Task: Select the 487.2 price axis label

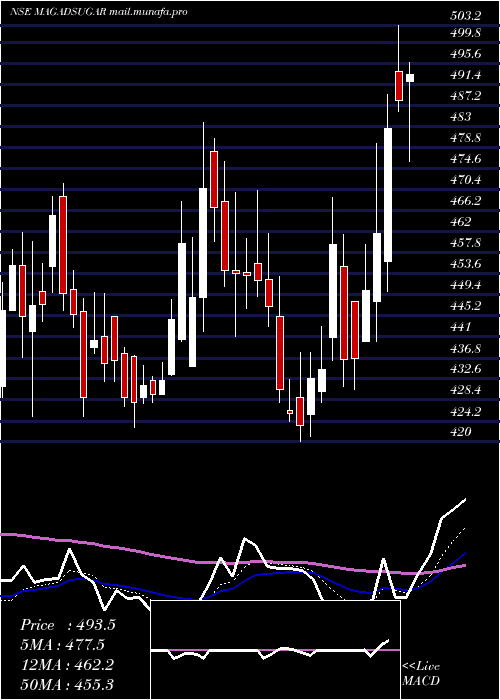Action: pos(466,96)
